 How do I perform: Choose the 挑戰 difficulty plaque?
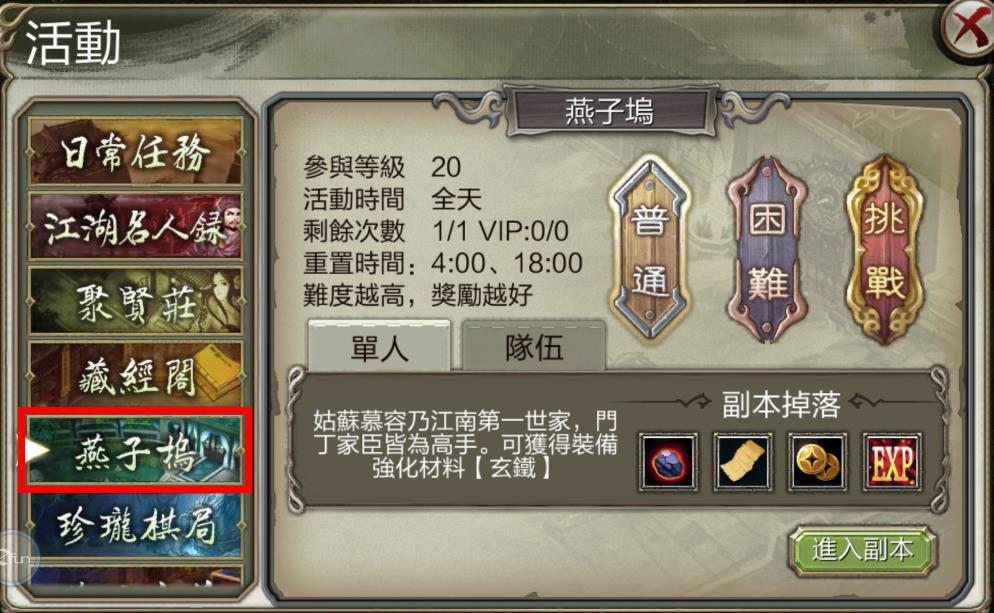[x=885, y=249]
